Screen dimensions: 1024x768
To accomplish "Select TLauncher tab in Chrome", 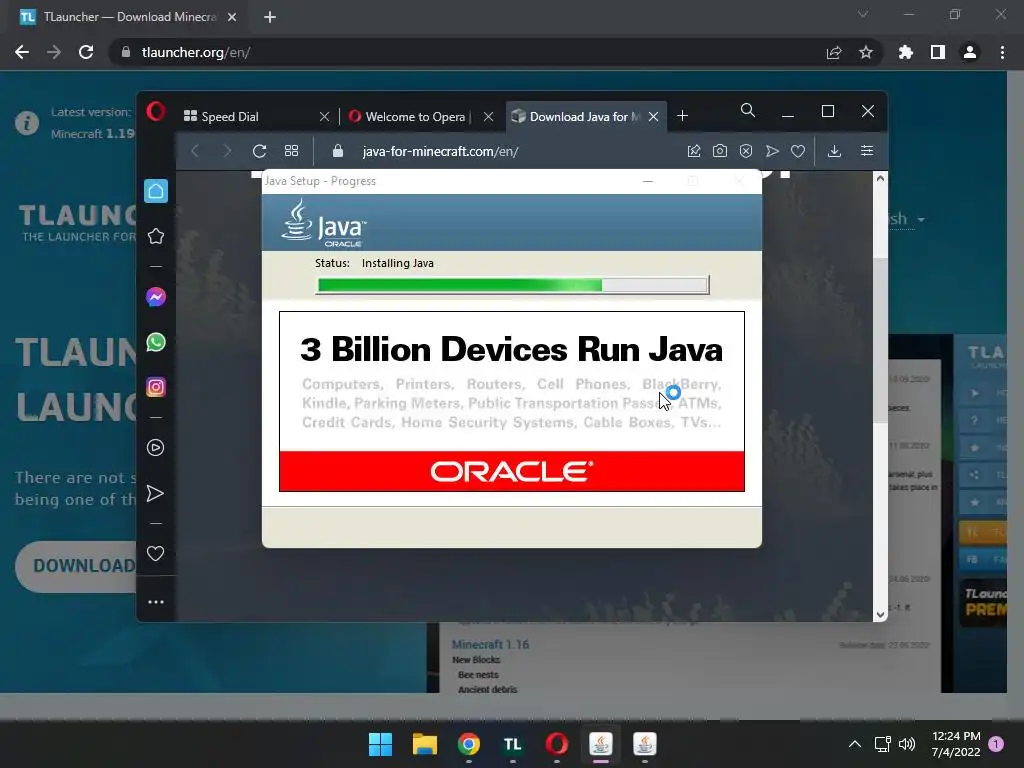I will coord(129,17).
